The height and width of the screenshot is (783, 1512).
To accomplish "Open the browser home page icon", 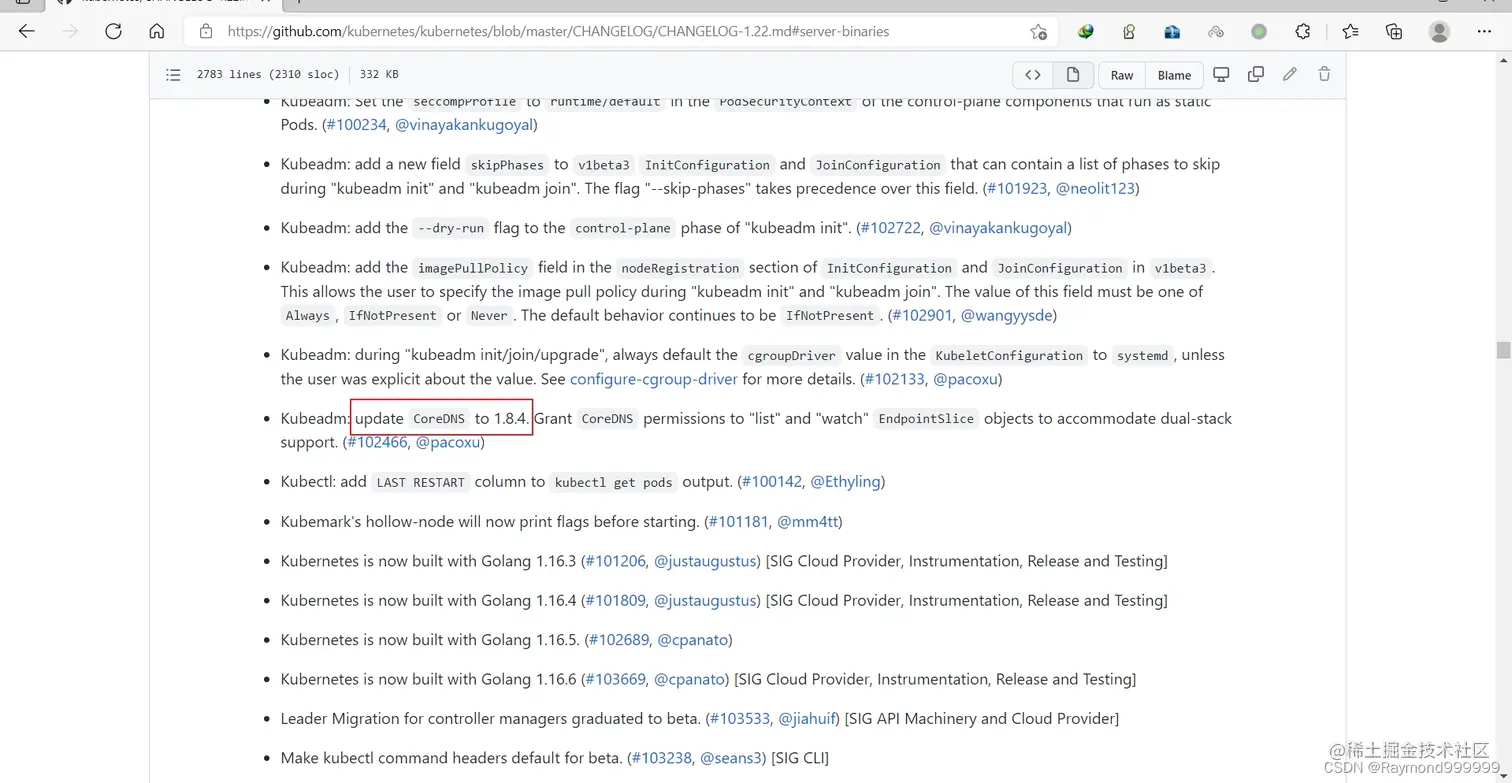I will 157,31.
